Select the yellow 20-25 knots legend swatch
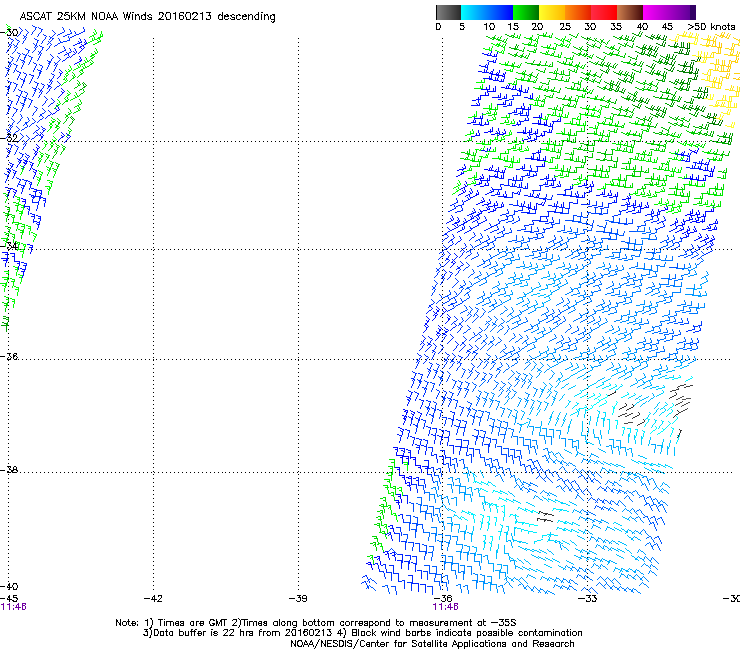Viewport: 740px width, 650px height. pos(552,12)
